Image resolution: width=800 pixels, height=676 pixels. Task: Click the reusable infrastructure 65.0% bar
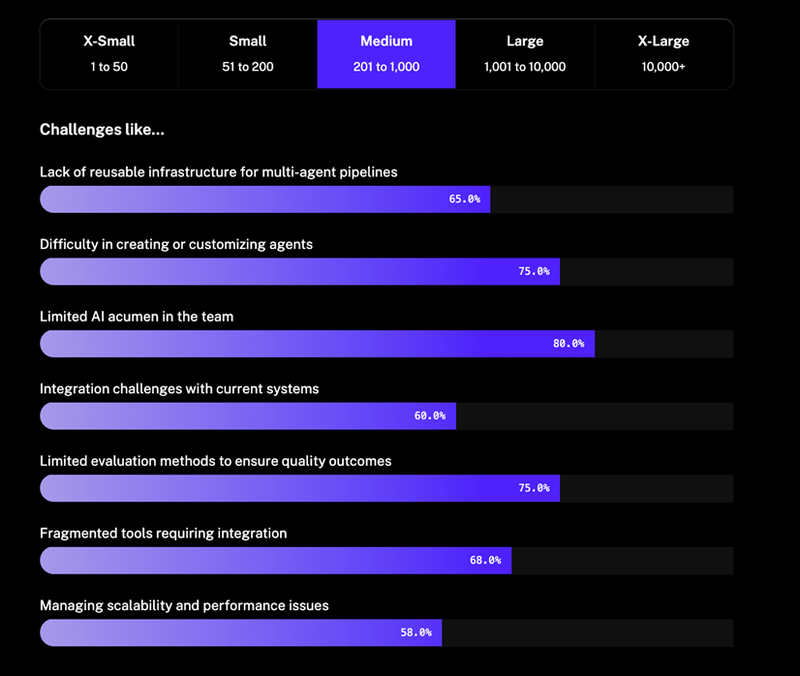click(x=265, y=199)
